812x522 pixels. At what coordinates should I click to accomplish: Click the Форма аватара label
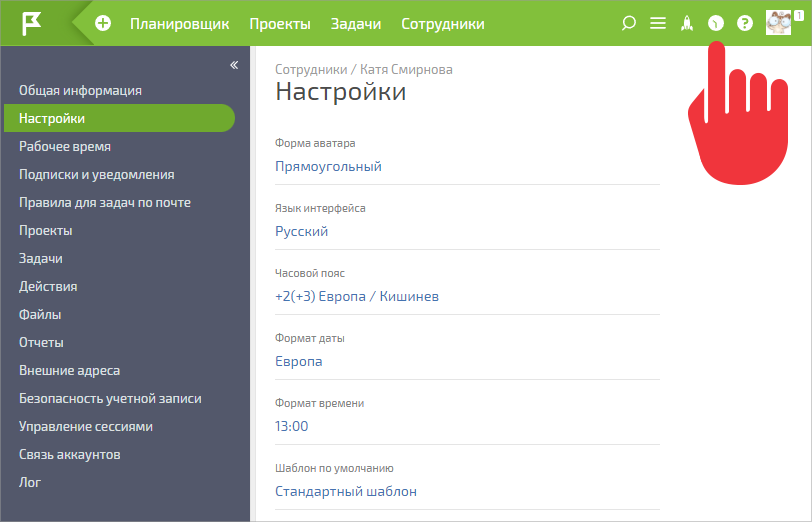click(x=315, y=143)
